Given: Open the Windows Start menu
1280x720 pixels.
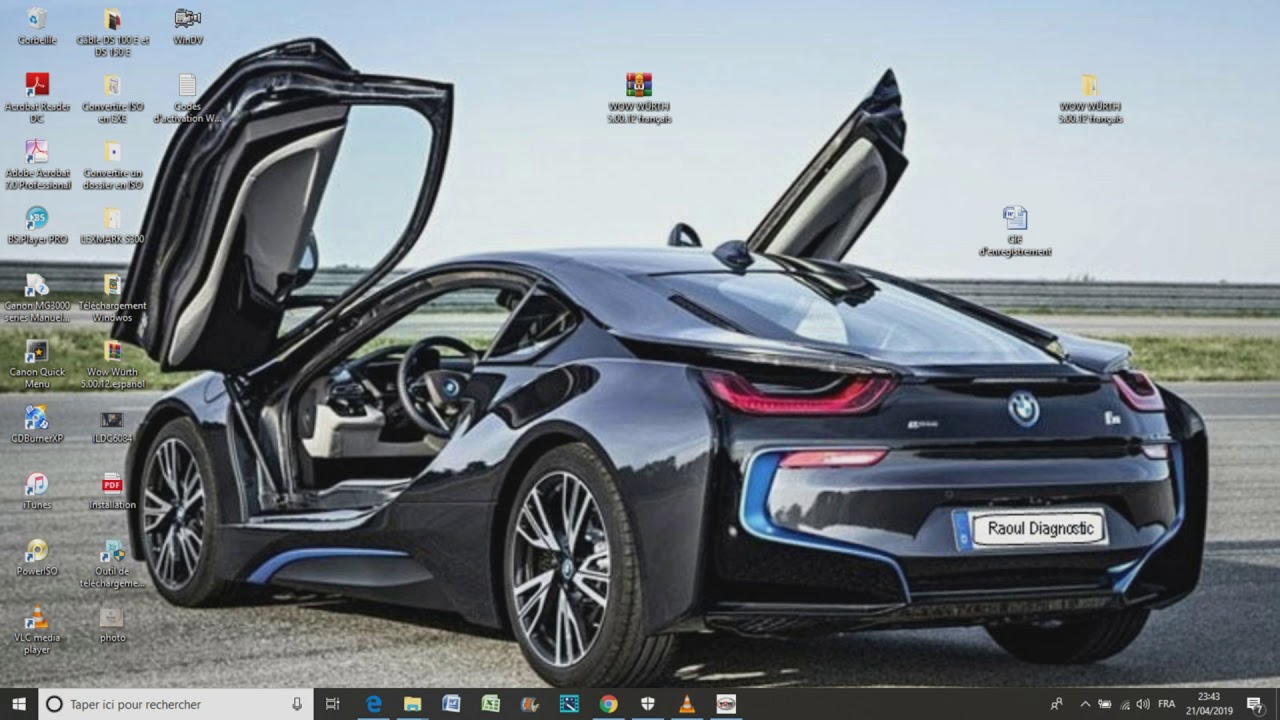Looking at the screenshot, I should point(19,704).
